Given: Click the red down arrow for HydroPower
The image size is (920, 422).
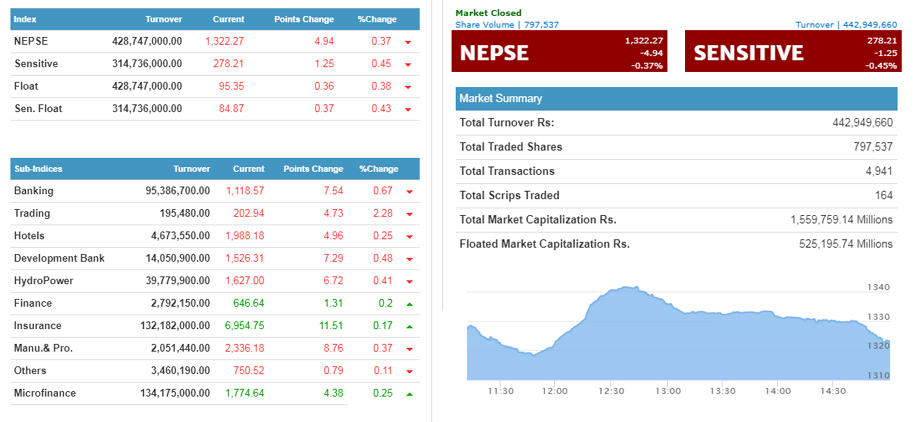Looking at the screenshot, I should [408, 281].
